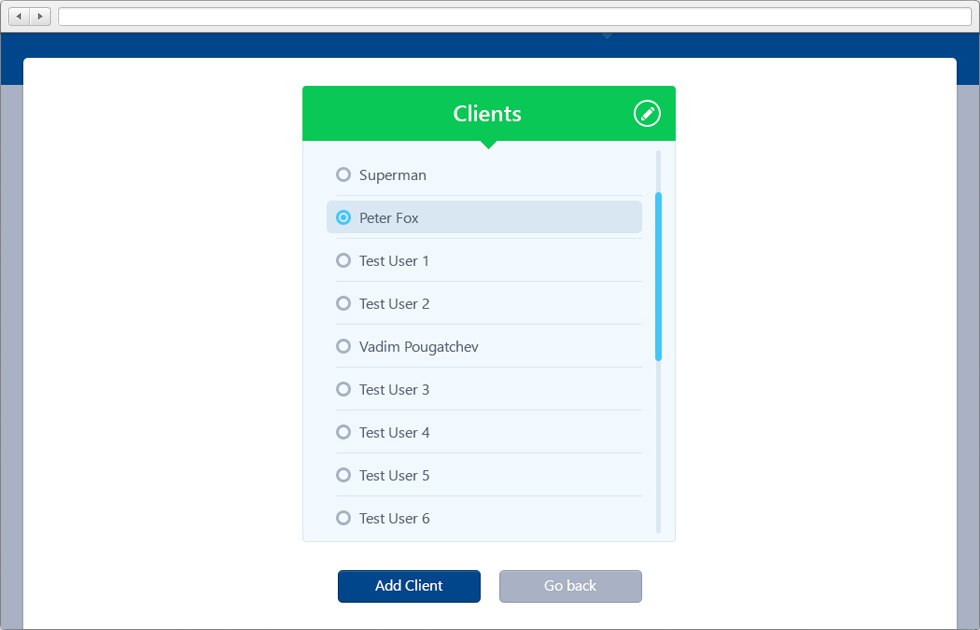Click the Test User 5 label
The height and width of the screenshot is (630, 980).
click(x=394, y=476)
